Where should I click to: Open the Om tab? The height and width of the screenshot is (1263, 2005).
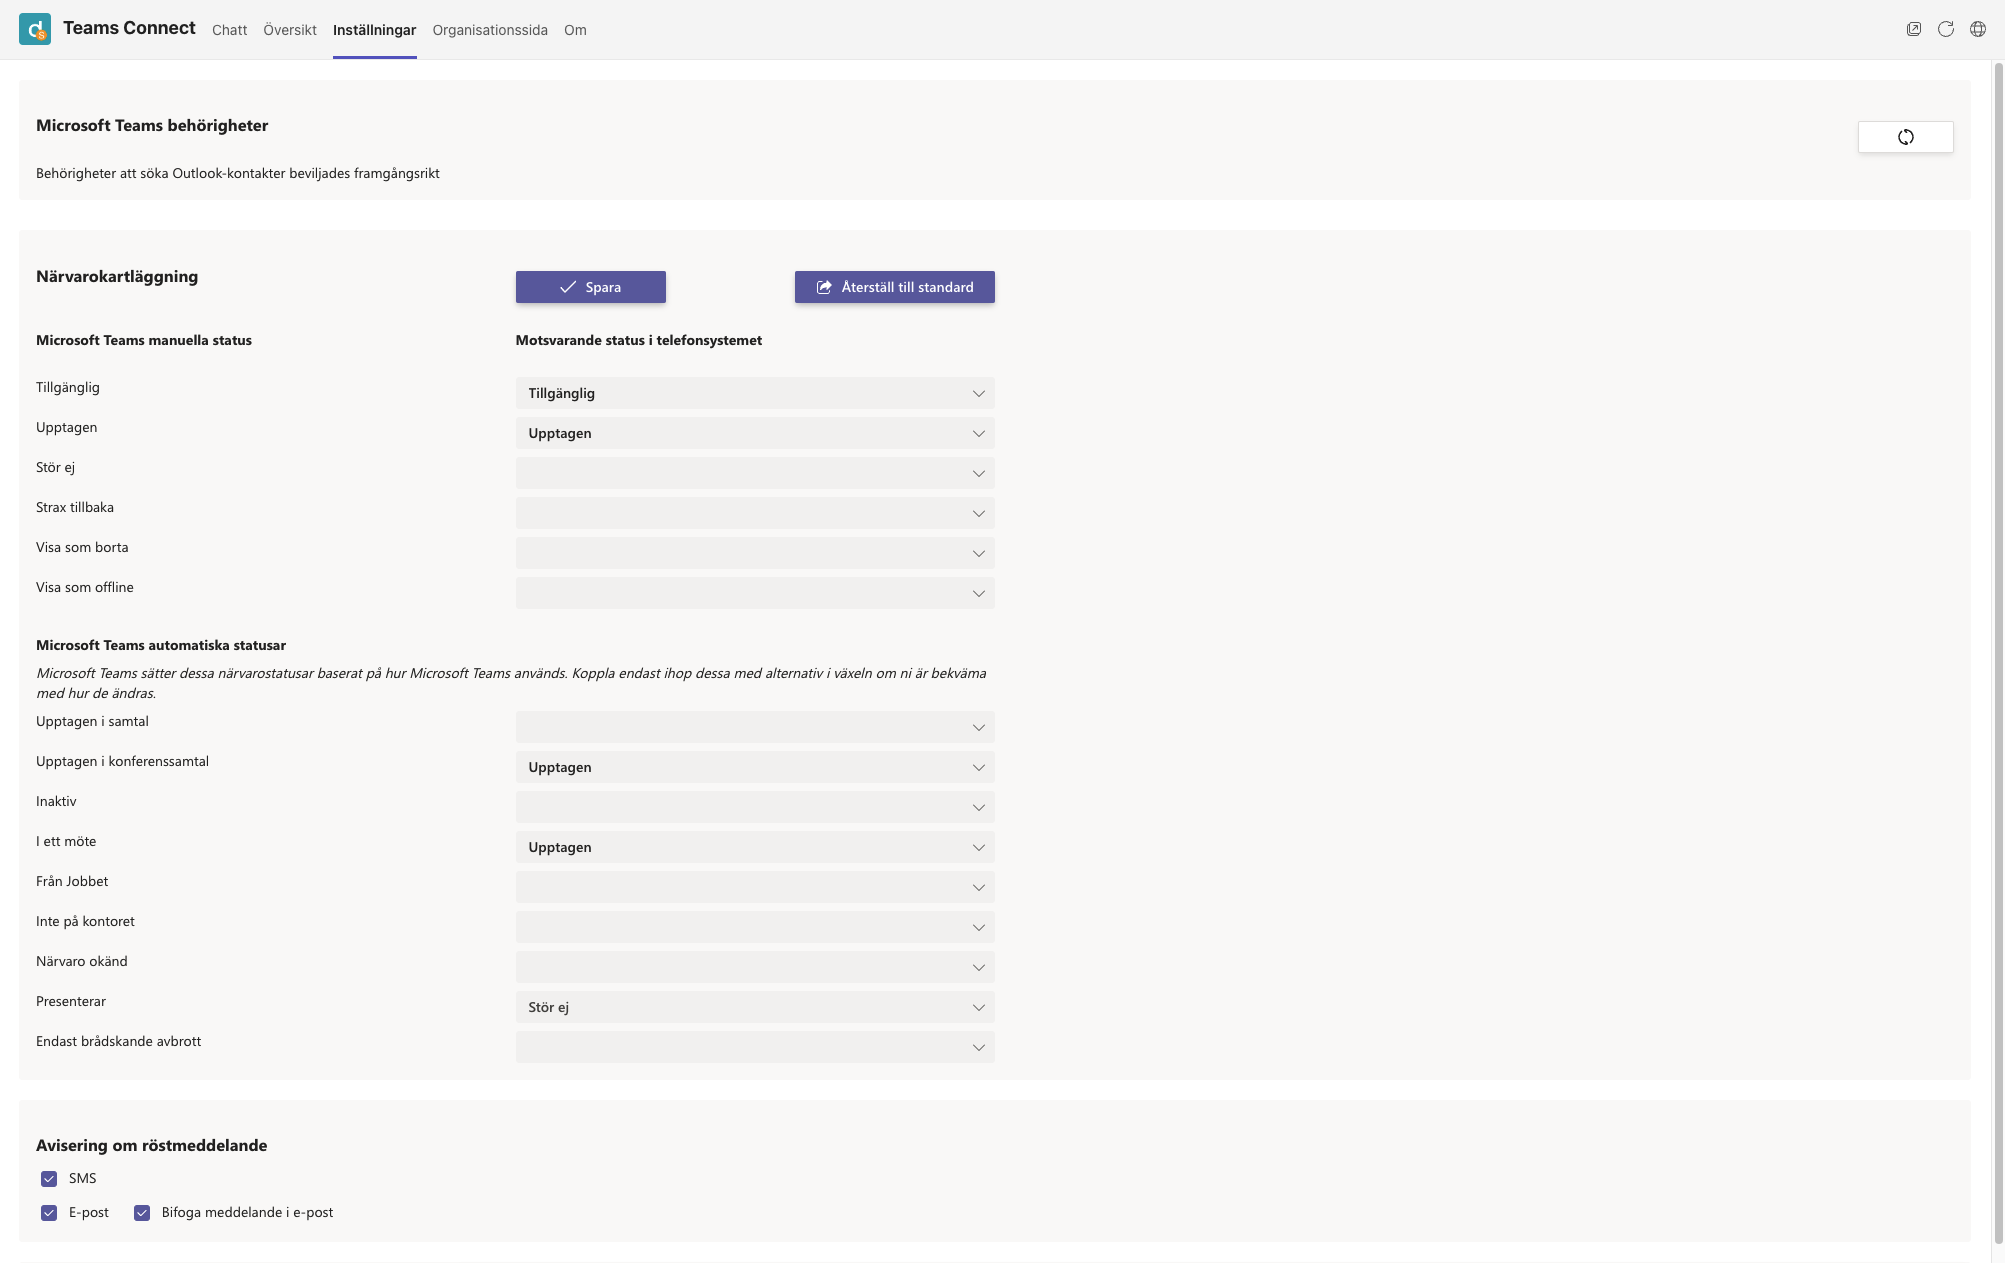point(575,30)
